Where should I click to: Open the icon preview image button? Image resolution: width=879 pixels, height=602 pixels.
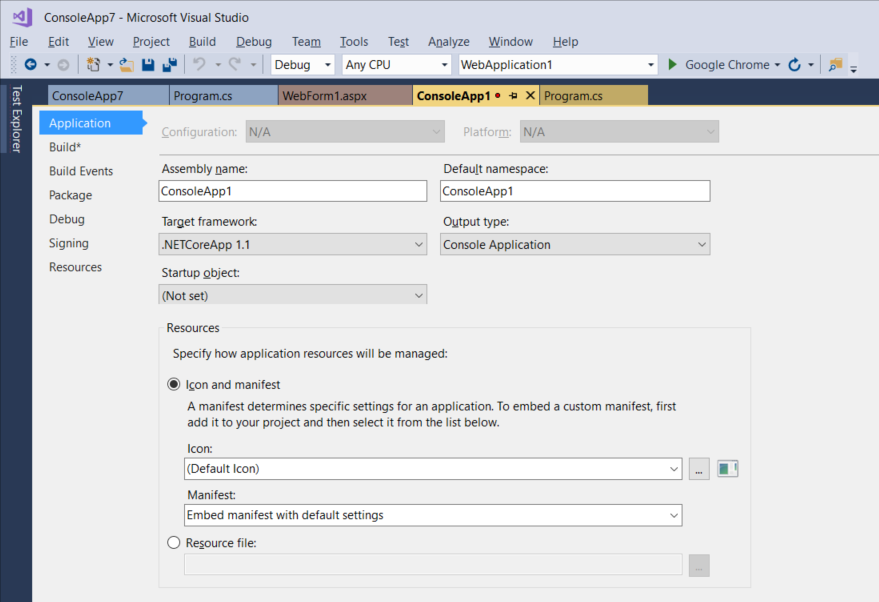click(727, 468)
